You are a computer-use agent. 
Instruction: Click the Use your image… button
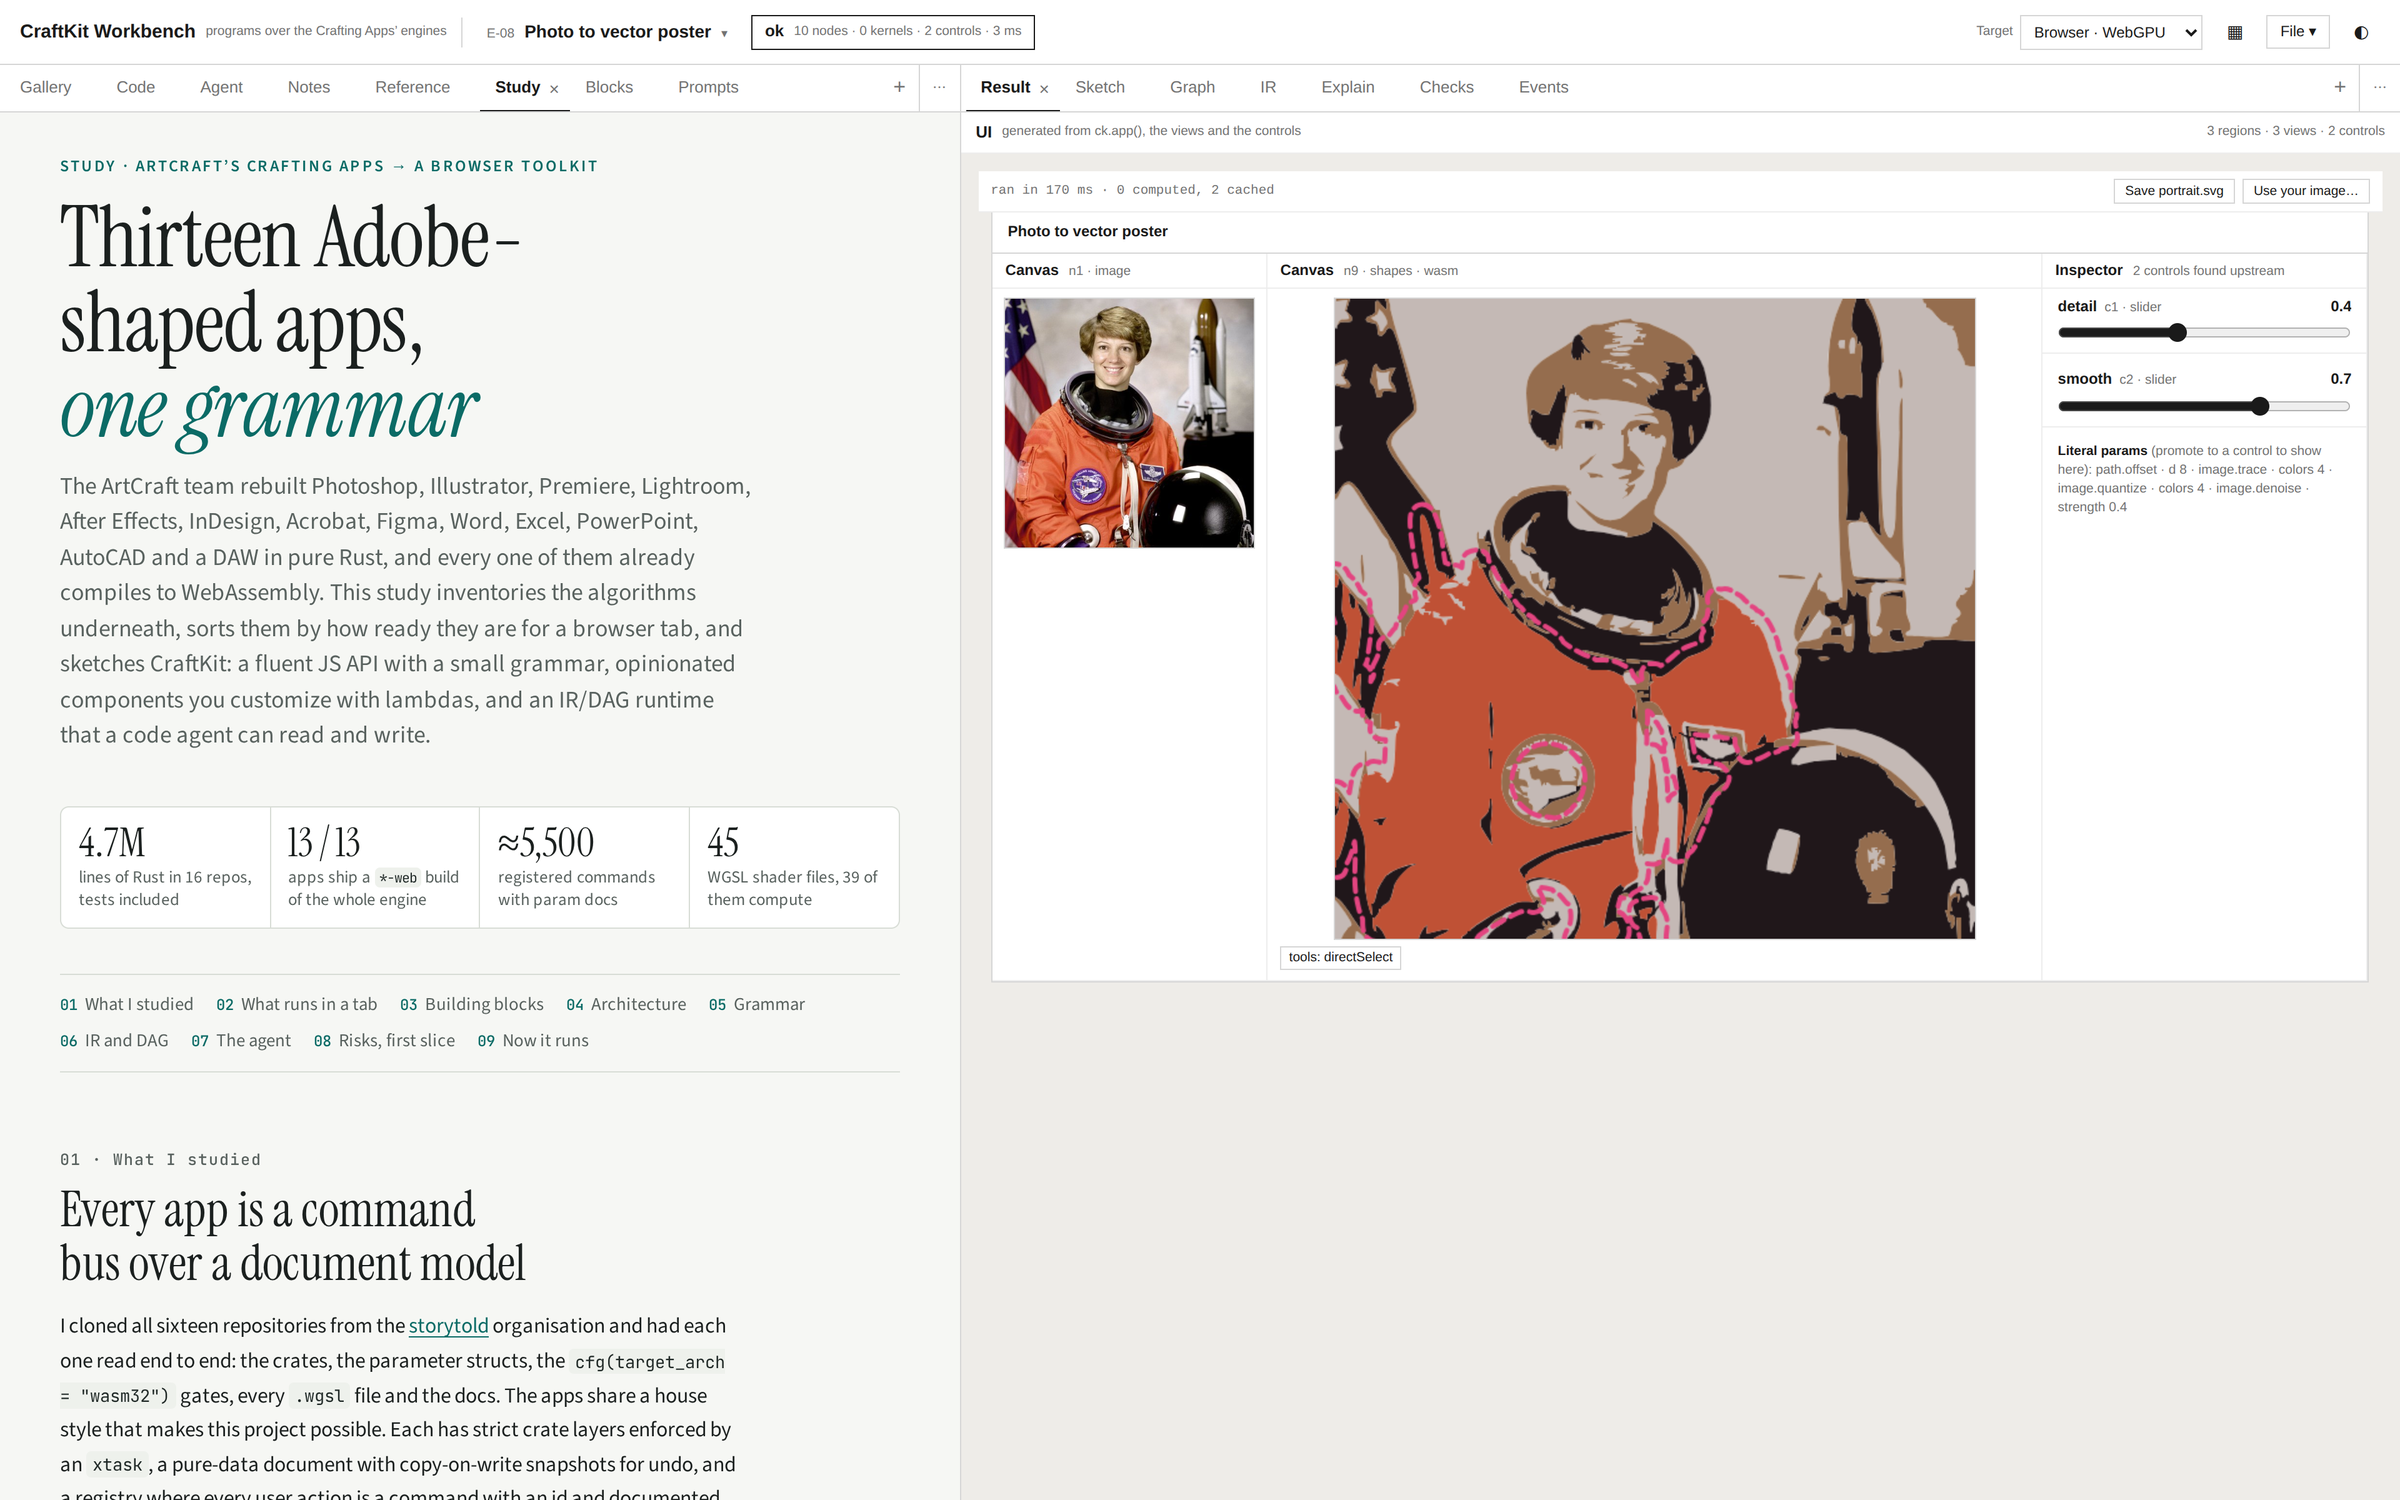pos(2305,191)
